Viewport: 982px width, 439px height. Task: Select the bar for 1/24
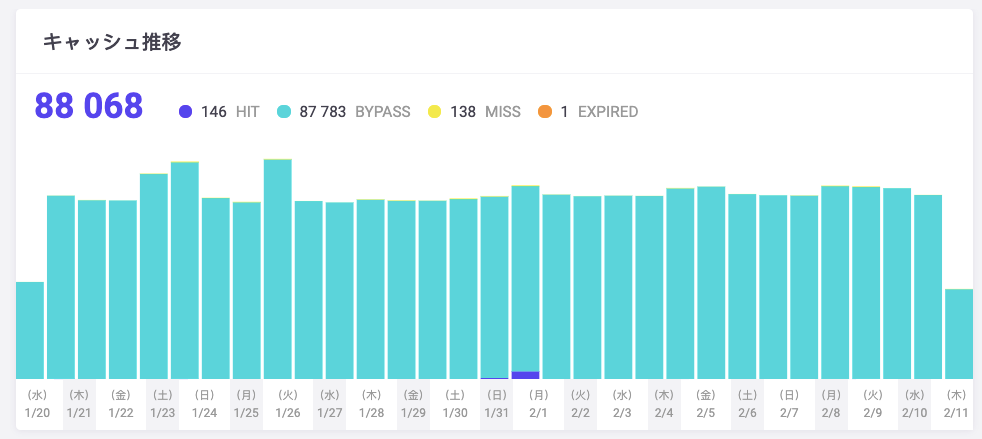(216, 290)
